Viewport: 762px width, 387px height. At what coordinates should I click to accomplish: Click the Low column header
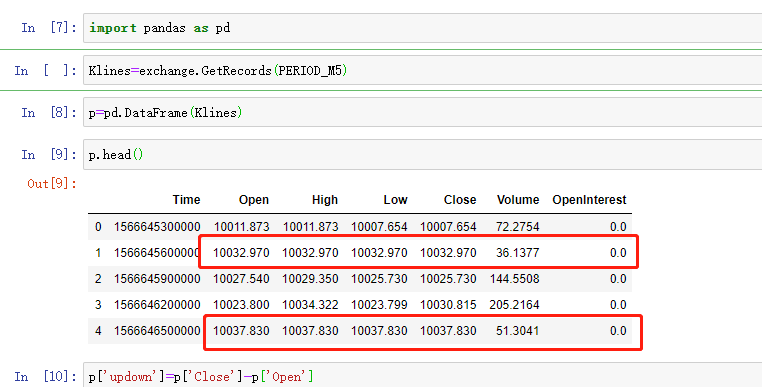[395, 200]
